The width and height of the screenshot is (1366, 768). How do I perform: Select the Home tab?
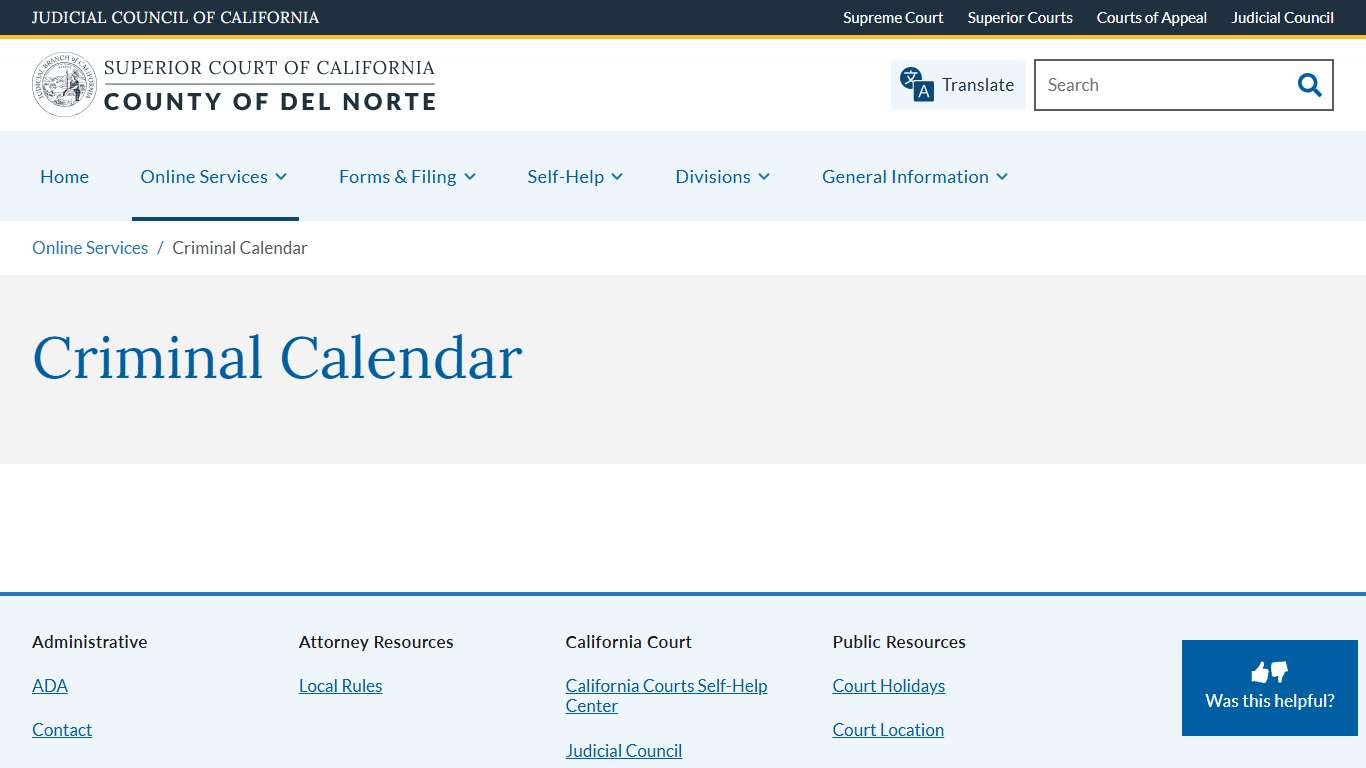64,176
